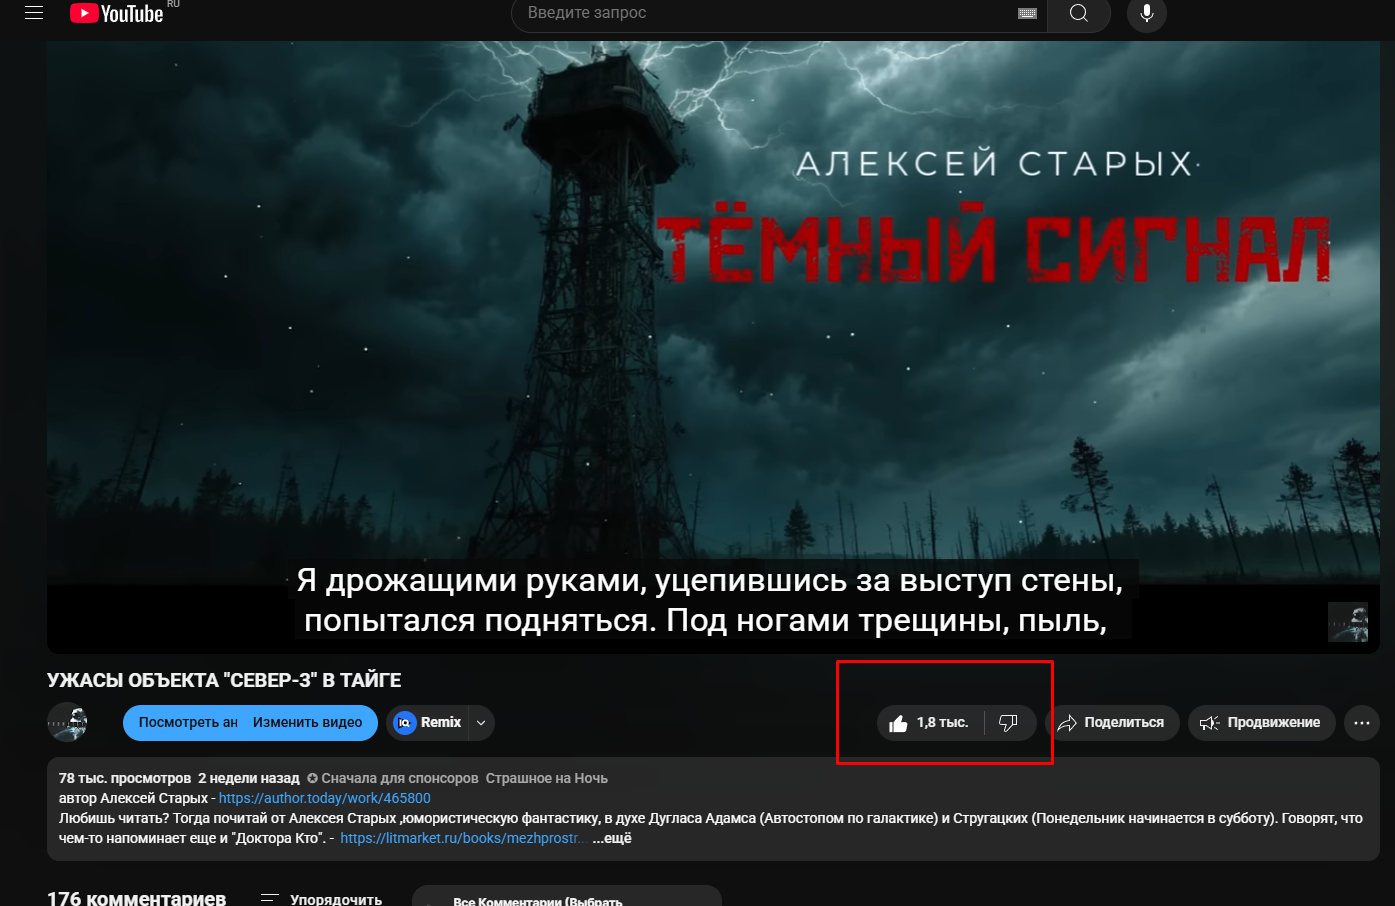Like the video with the thumbs-up
The width and height of the screenshot is (1395, 906).
(x=929, y=723)
